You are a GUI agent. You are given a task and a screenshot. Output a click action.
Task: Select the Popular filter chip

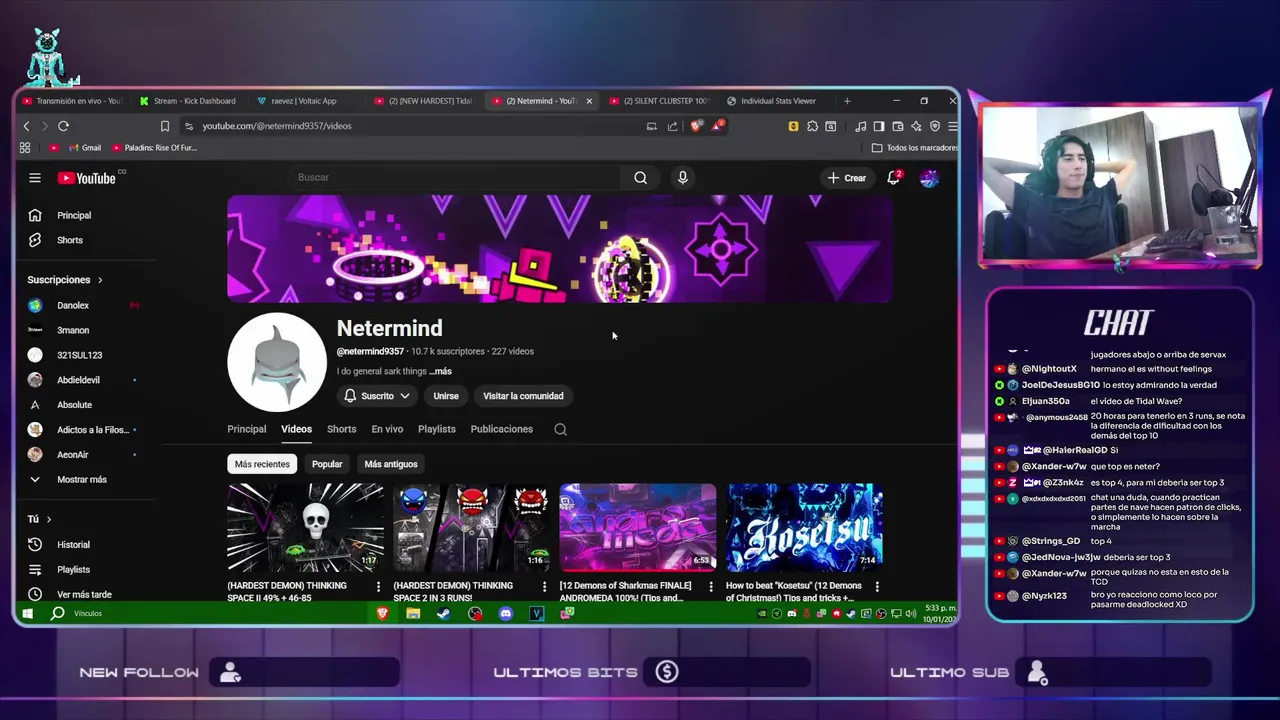[327, 464]
